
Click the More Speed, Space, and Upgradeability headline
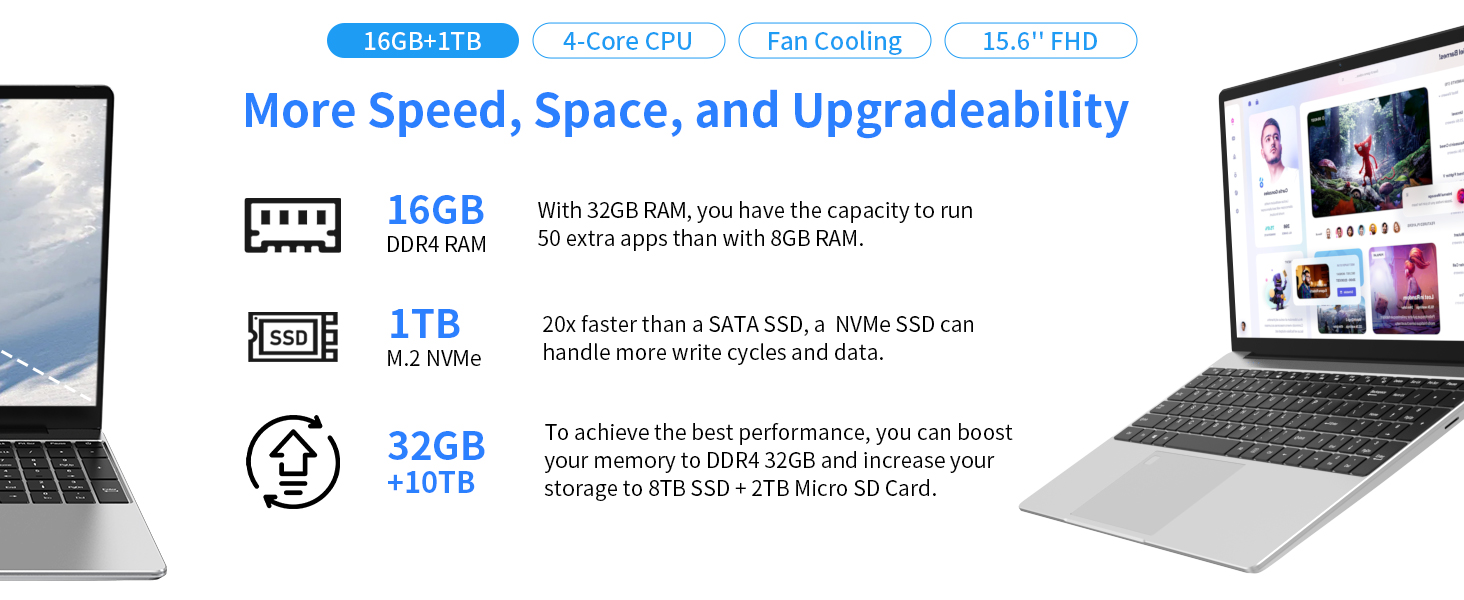coord(686,111)
